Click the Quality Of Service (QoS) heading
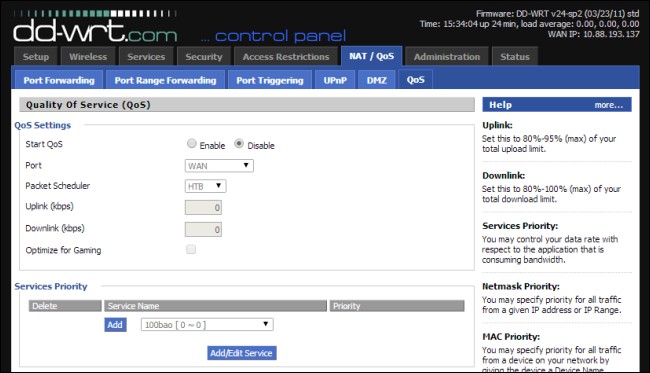This screenshot has height=373, width=650. pos(88,105)
